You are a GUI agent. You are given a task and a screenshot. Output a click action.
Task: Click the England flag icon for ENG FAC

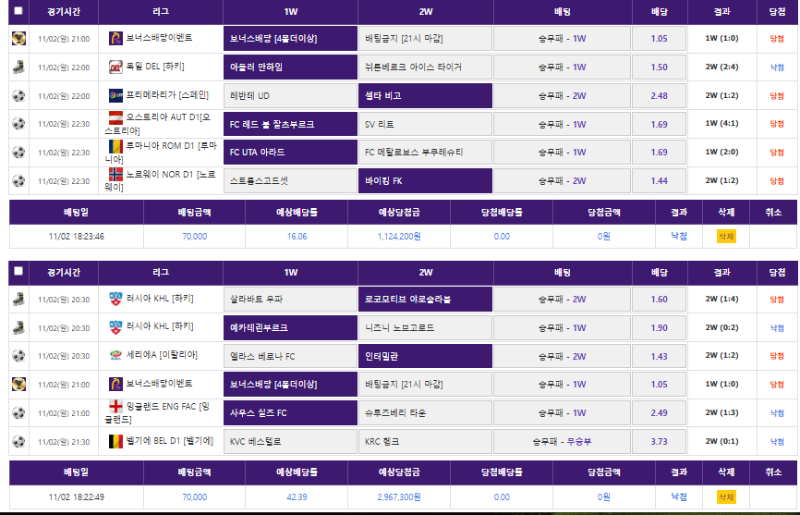(115, 407)
